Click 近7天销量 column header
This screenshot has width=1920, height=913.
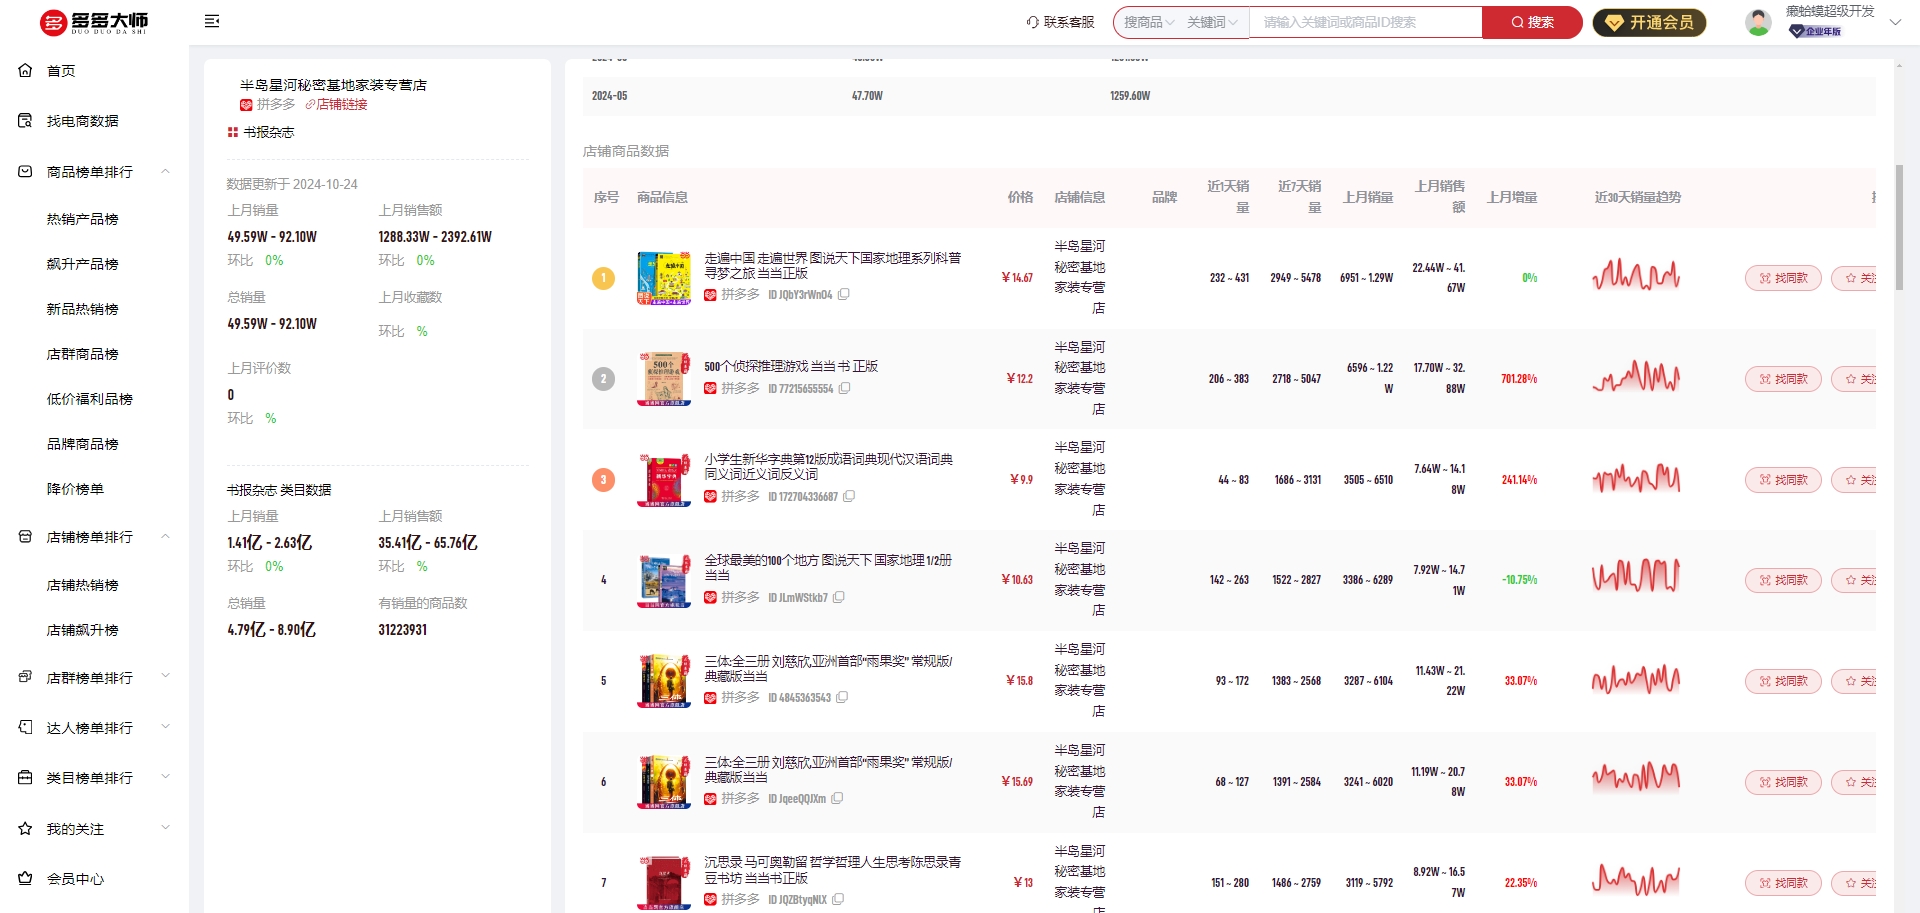1299,197
